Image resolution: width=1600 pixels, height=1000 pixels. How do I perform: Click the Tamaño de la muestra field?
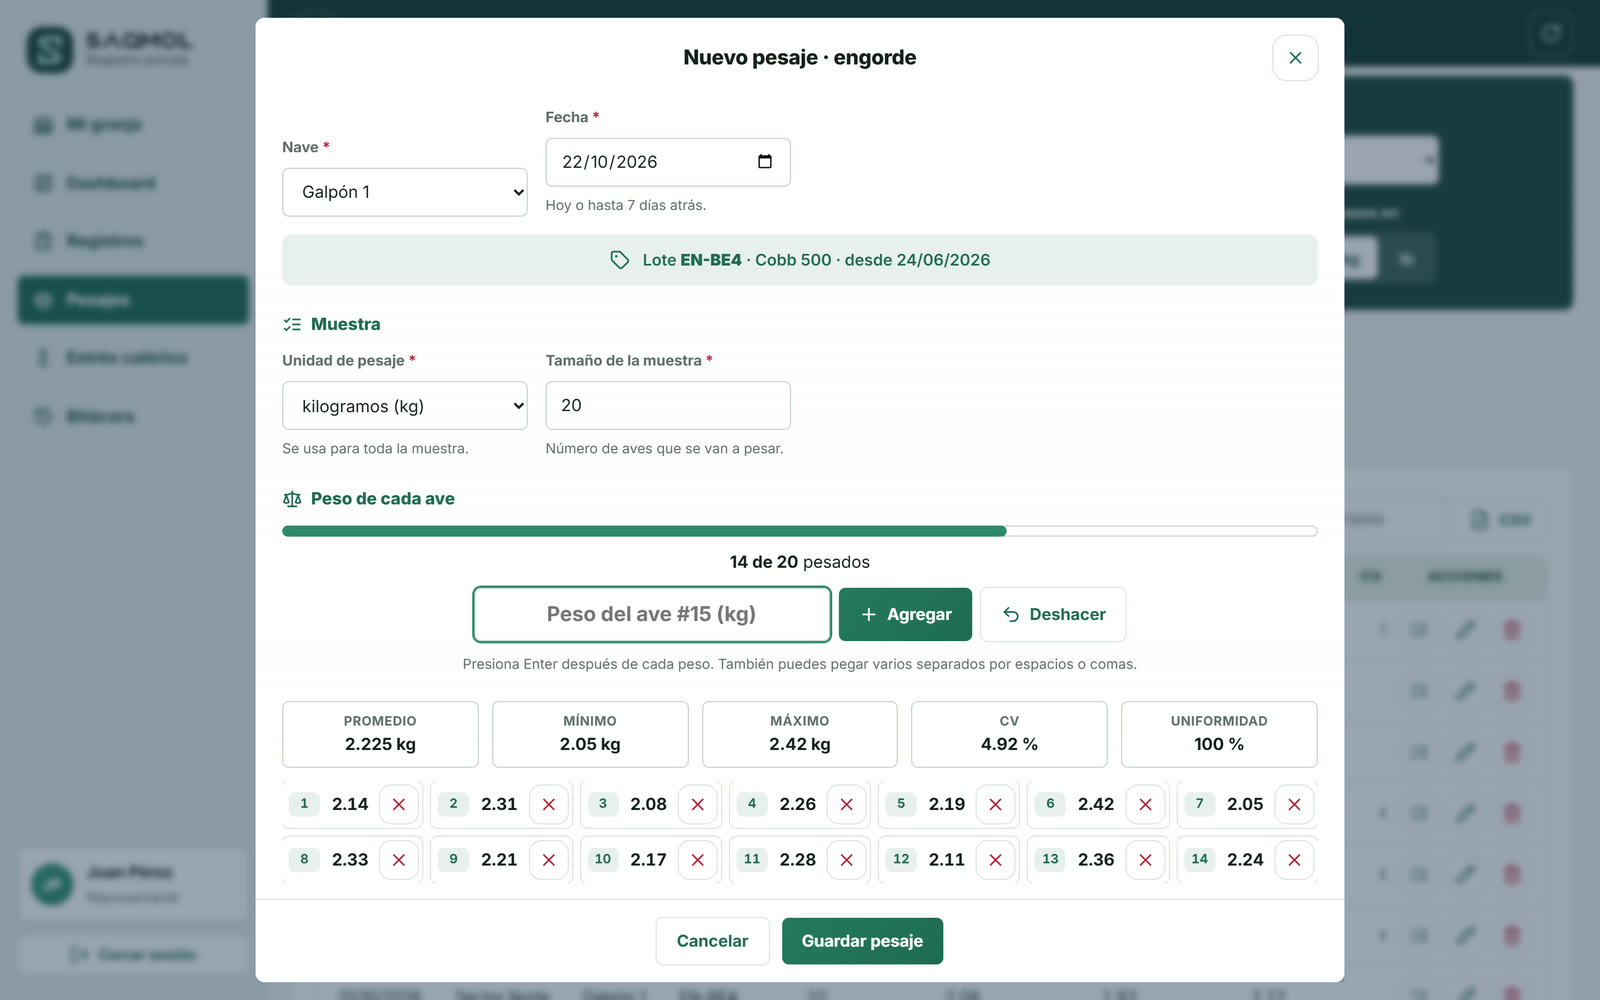(x=668, y=405)
